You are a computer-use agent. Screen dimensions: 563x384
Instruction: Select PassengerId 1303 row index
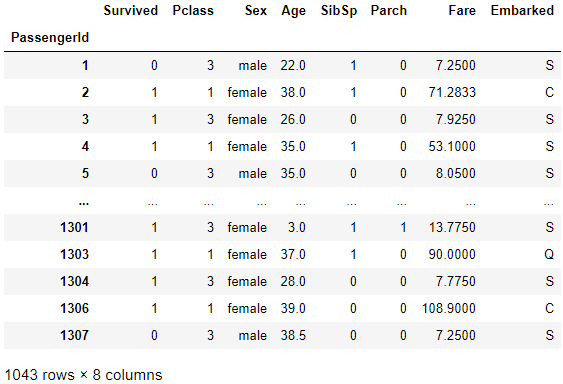(74, 254)
